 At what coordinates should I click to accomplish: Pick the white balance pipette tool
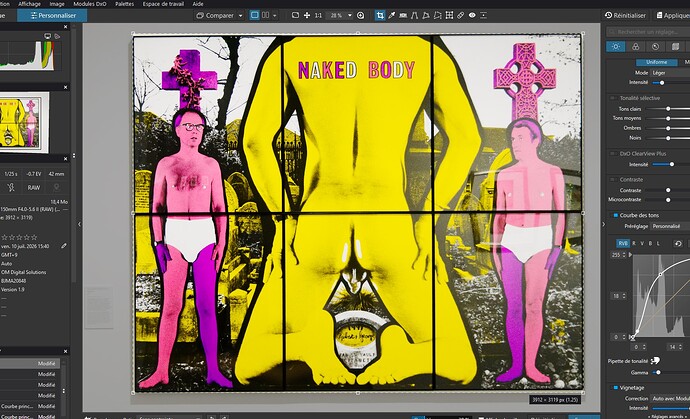[x=392, y=15]
